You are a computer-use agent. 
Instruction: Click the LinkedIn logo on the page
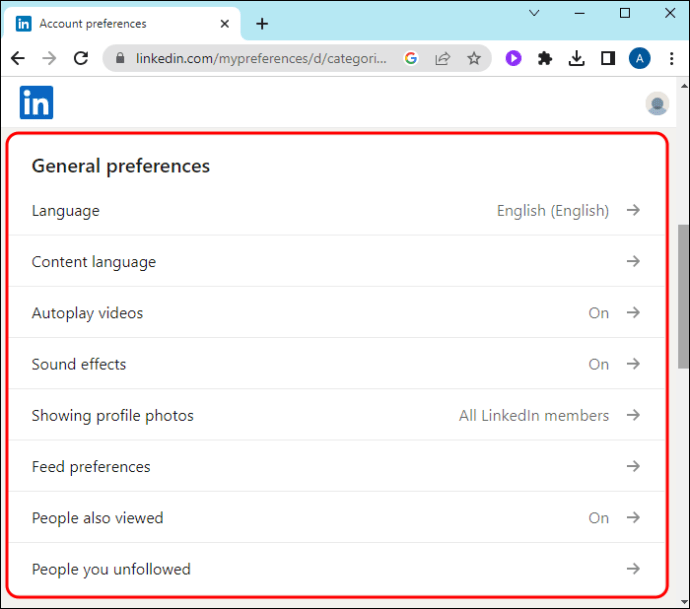pyautogui.click(x=37, y=103)
